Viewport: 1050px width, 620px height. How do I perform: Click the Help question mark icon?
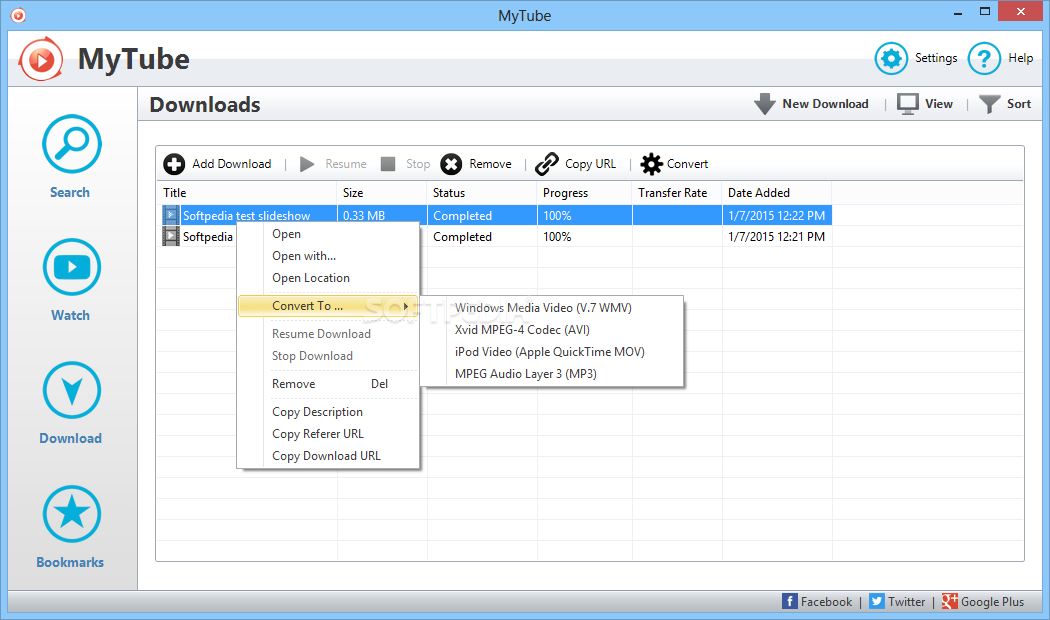click(984, 59)
